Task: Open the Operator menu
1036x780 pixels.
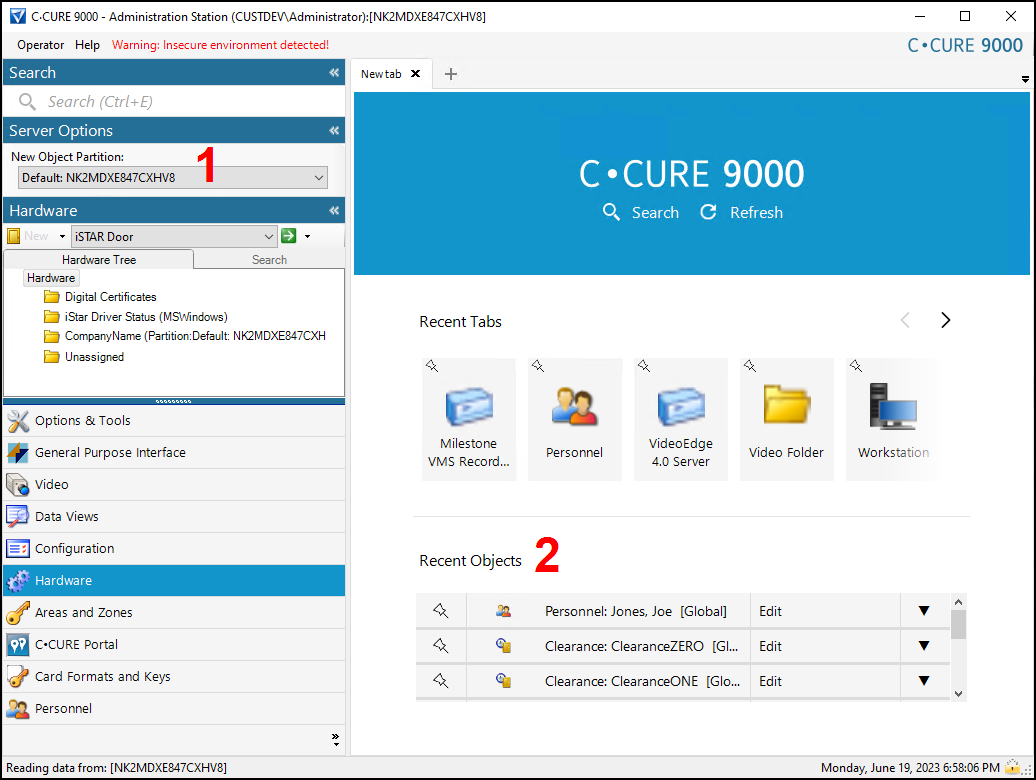Action: pos(39,44)
